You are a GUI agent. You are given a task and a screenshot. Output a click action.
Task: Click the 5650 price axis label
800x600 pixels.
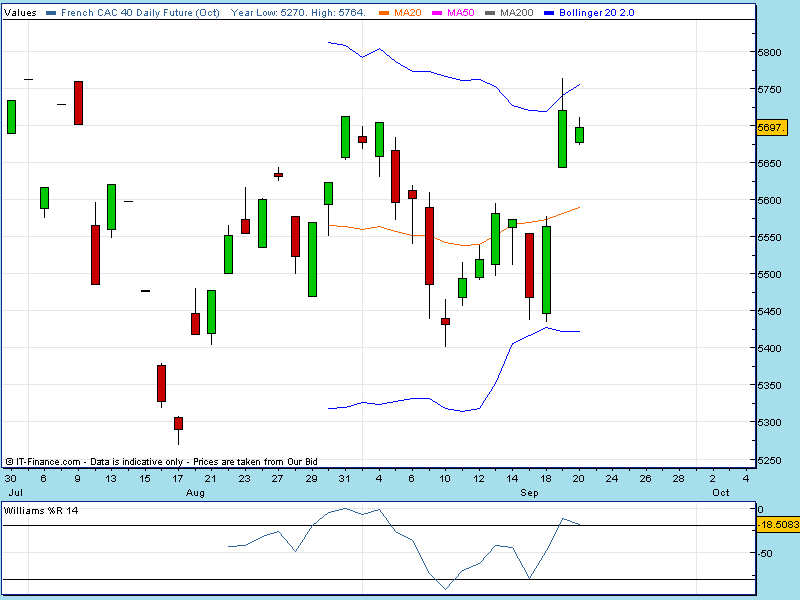[x=769, y=164]
